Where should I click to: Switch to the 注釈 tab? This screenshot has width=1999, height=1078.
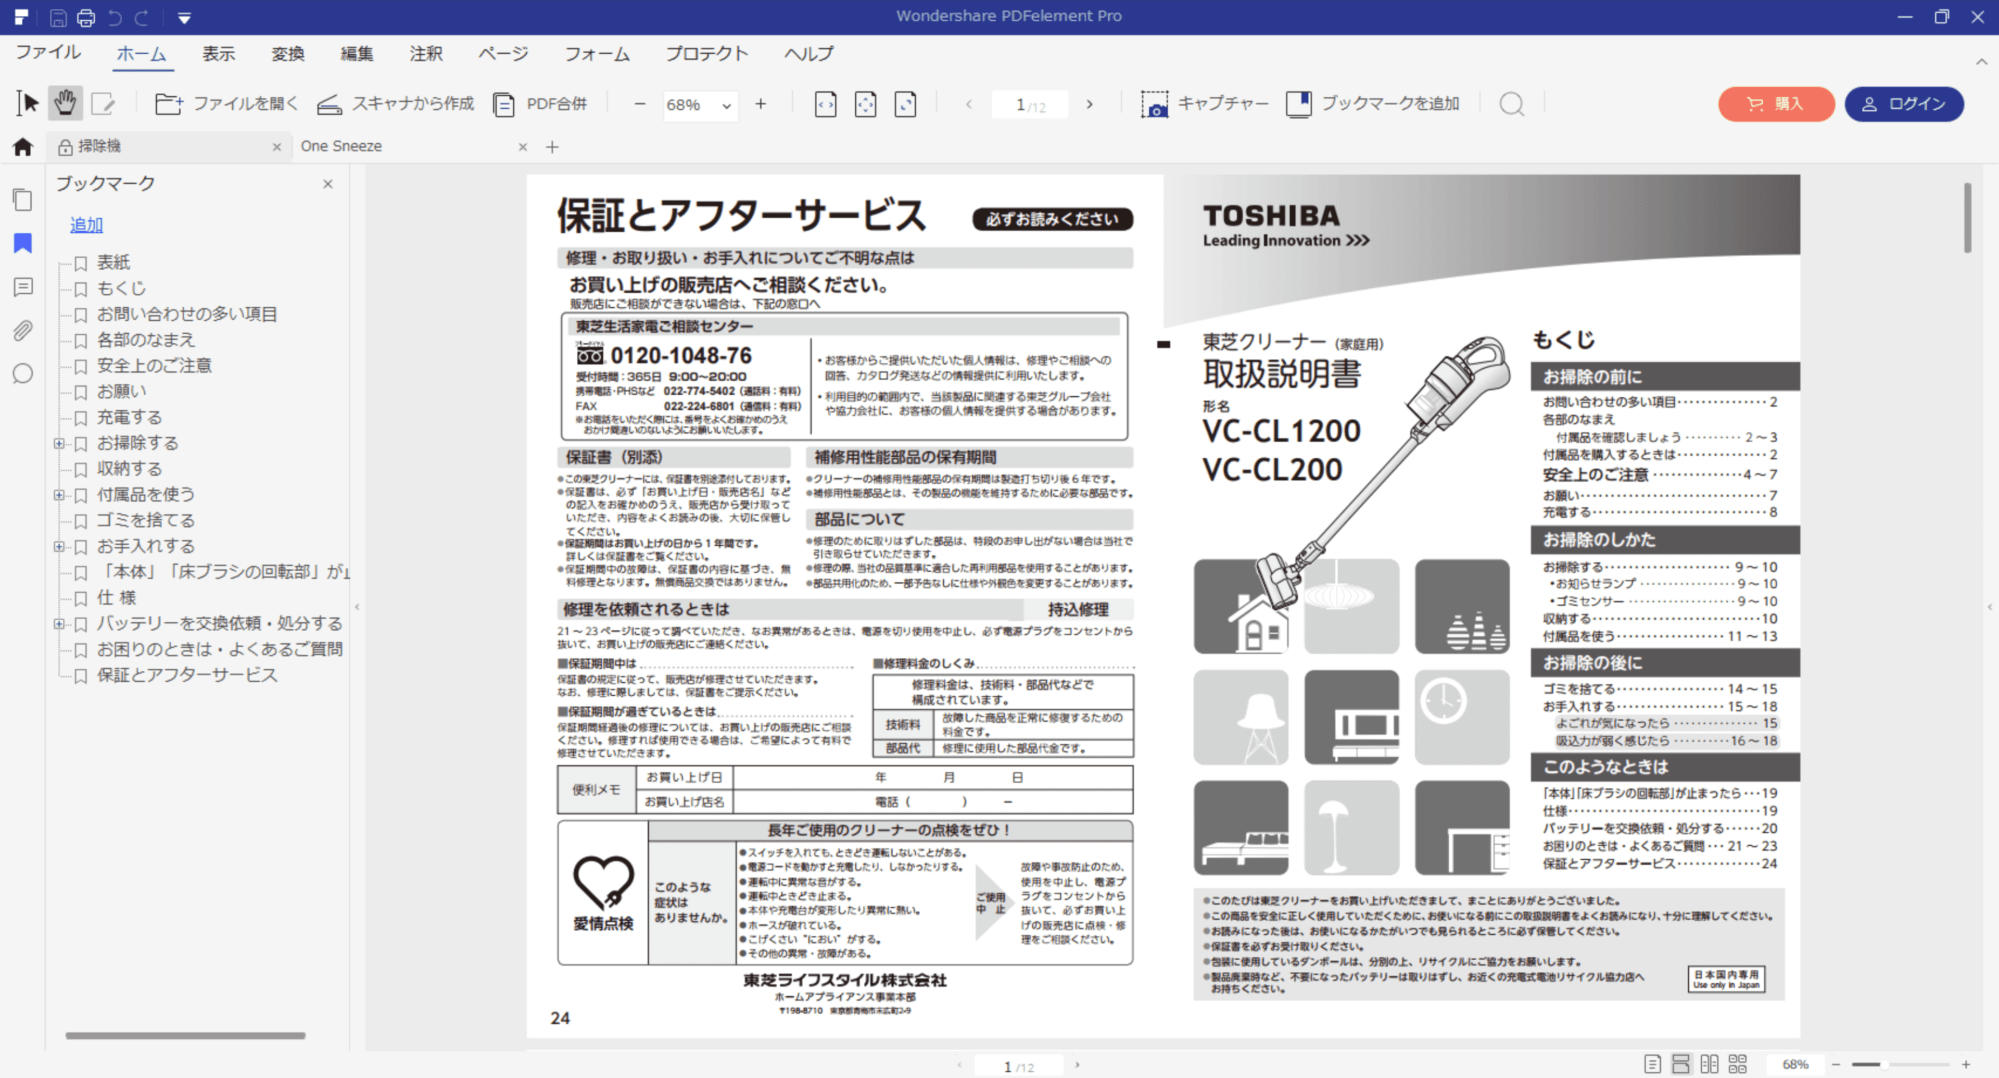point(426,54)
